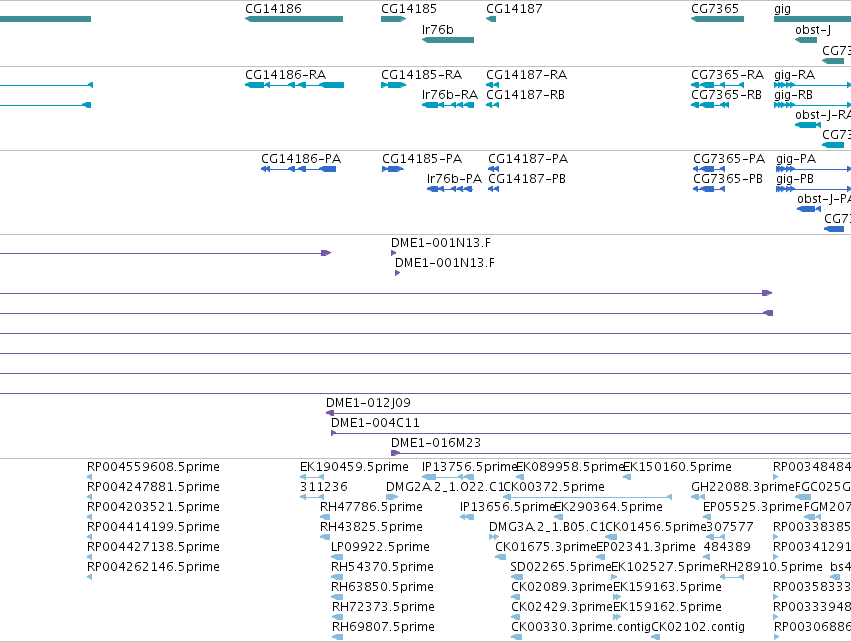Select the CG7365-PB protein label
The image size is (851, 642).
(x=728, y=179)
